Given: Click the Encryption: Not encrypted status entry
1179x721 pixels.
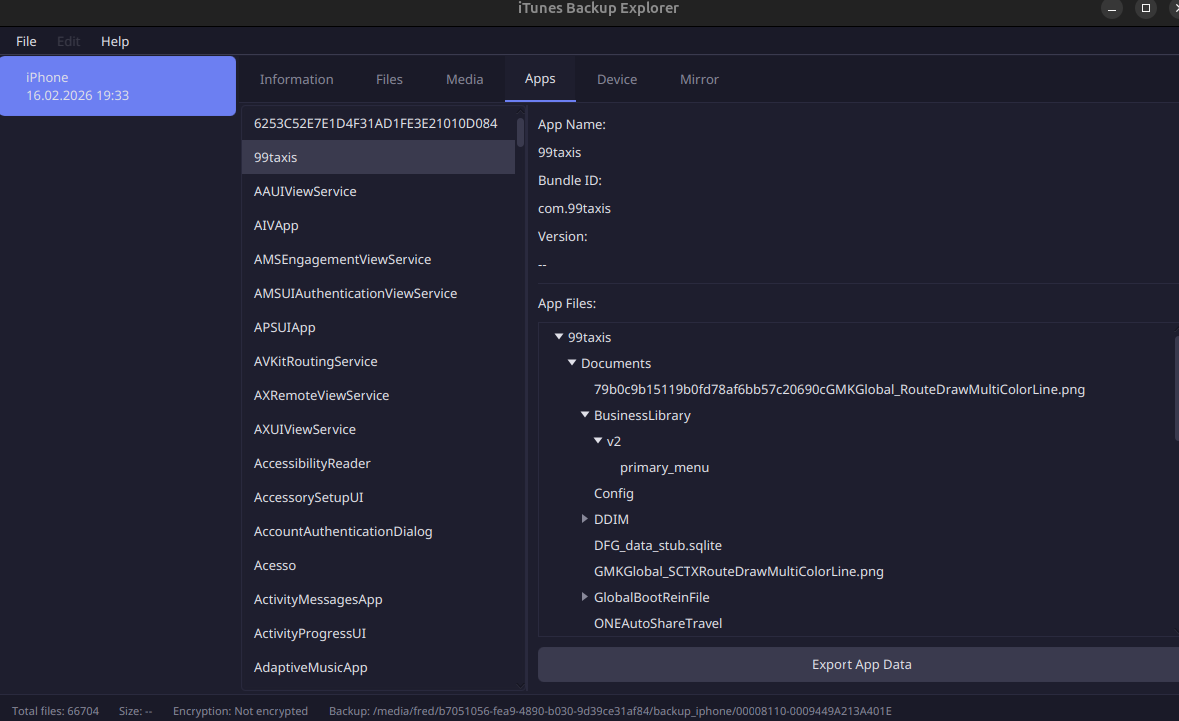Looking at the screenshot, I should pos(240,710).
